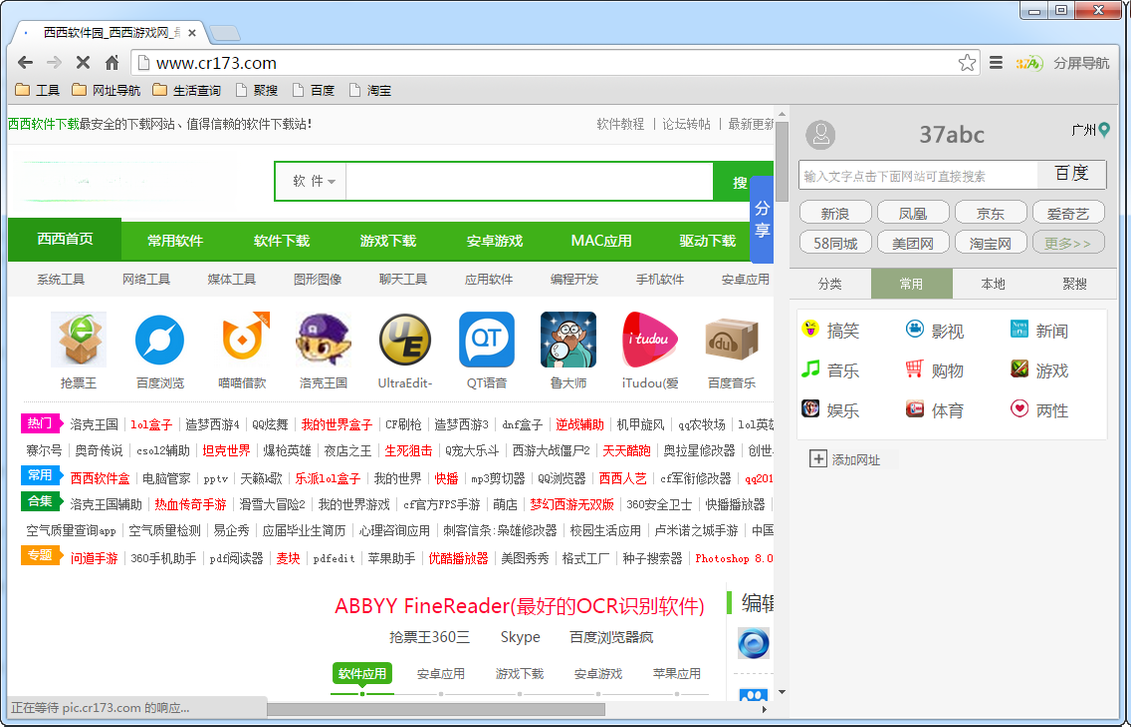Open the 洛克王国 game icon
The image size is (1131, 727).
click(324, 340)
